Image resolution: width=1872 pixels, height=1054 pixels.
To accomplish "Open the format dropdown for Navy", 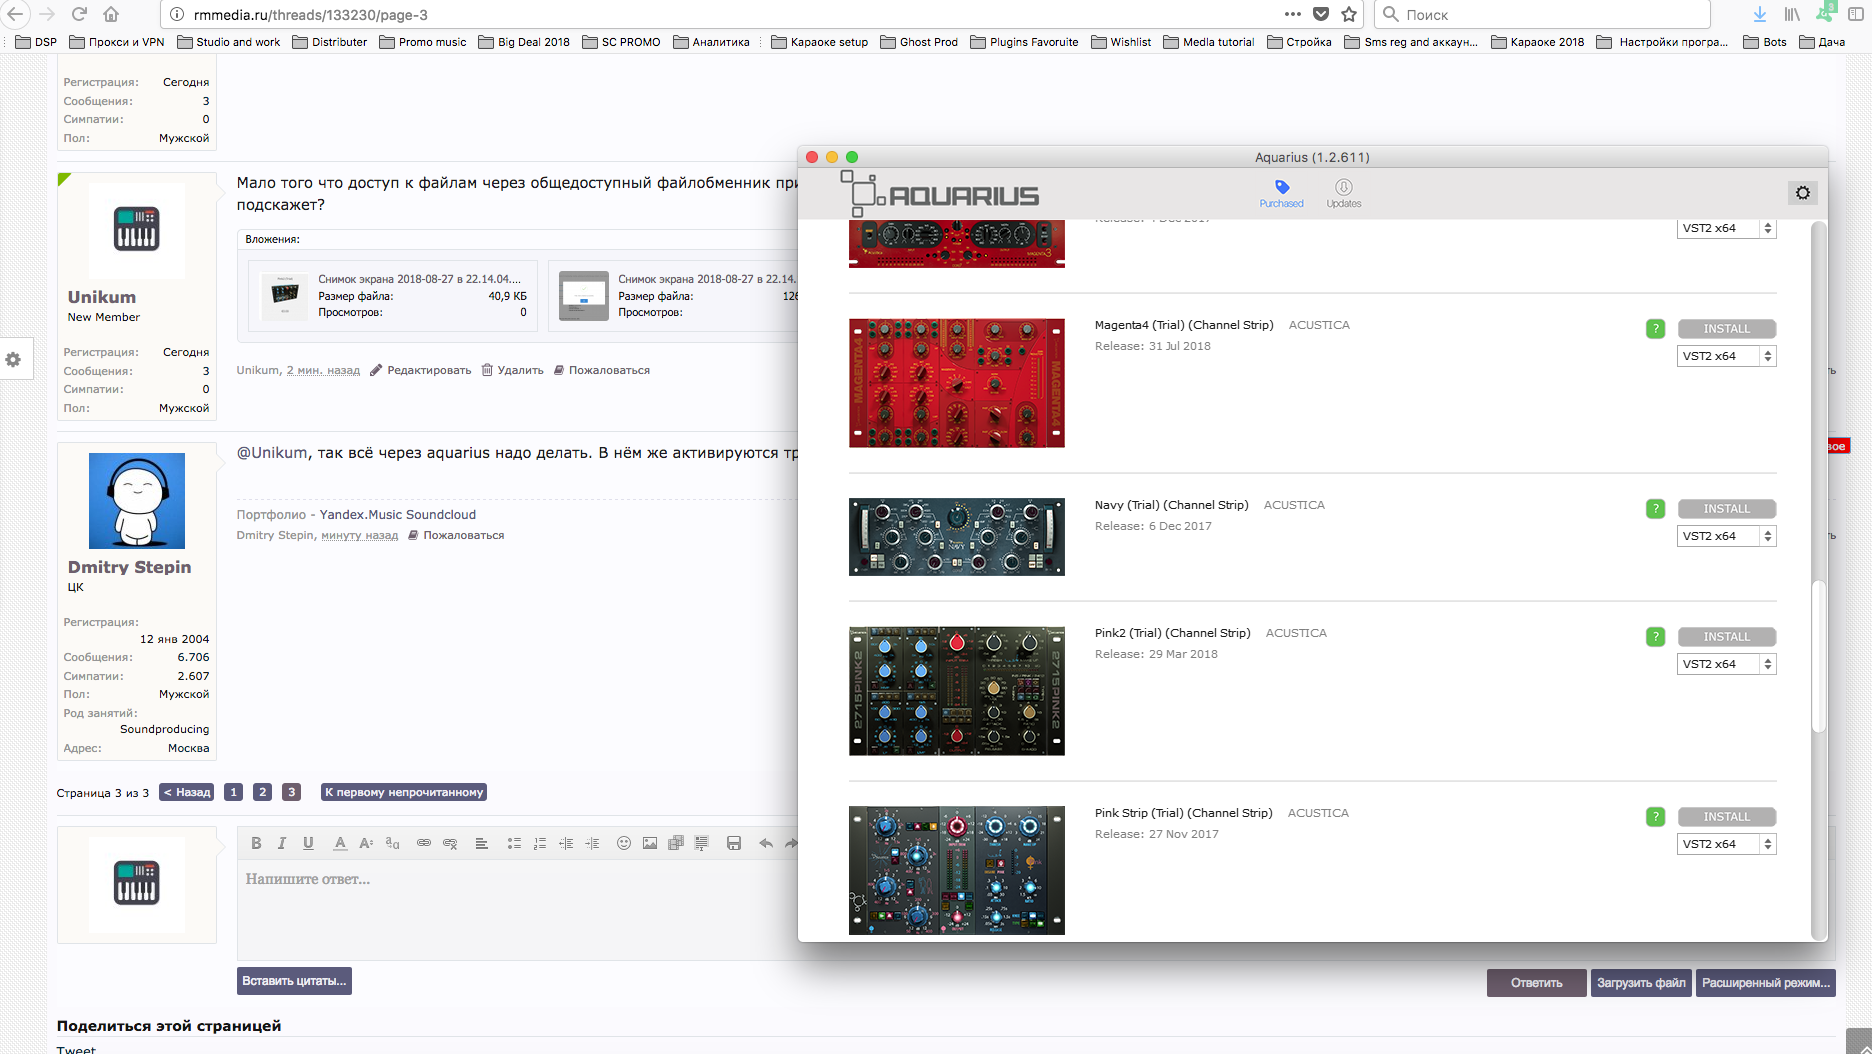I will point(1727,536).
